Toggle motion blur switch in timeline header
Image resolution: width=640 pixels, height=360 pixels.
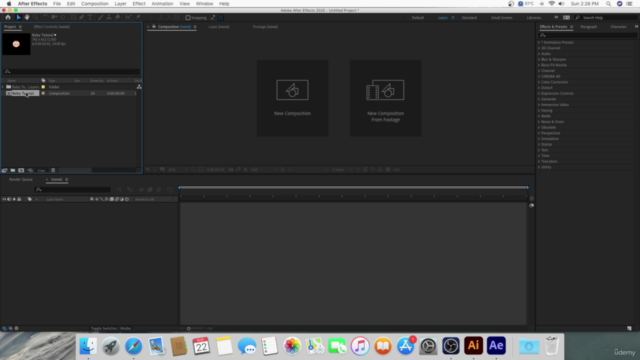[117, 199]
